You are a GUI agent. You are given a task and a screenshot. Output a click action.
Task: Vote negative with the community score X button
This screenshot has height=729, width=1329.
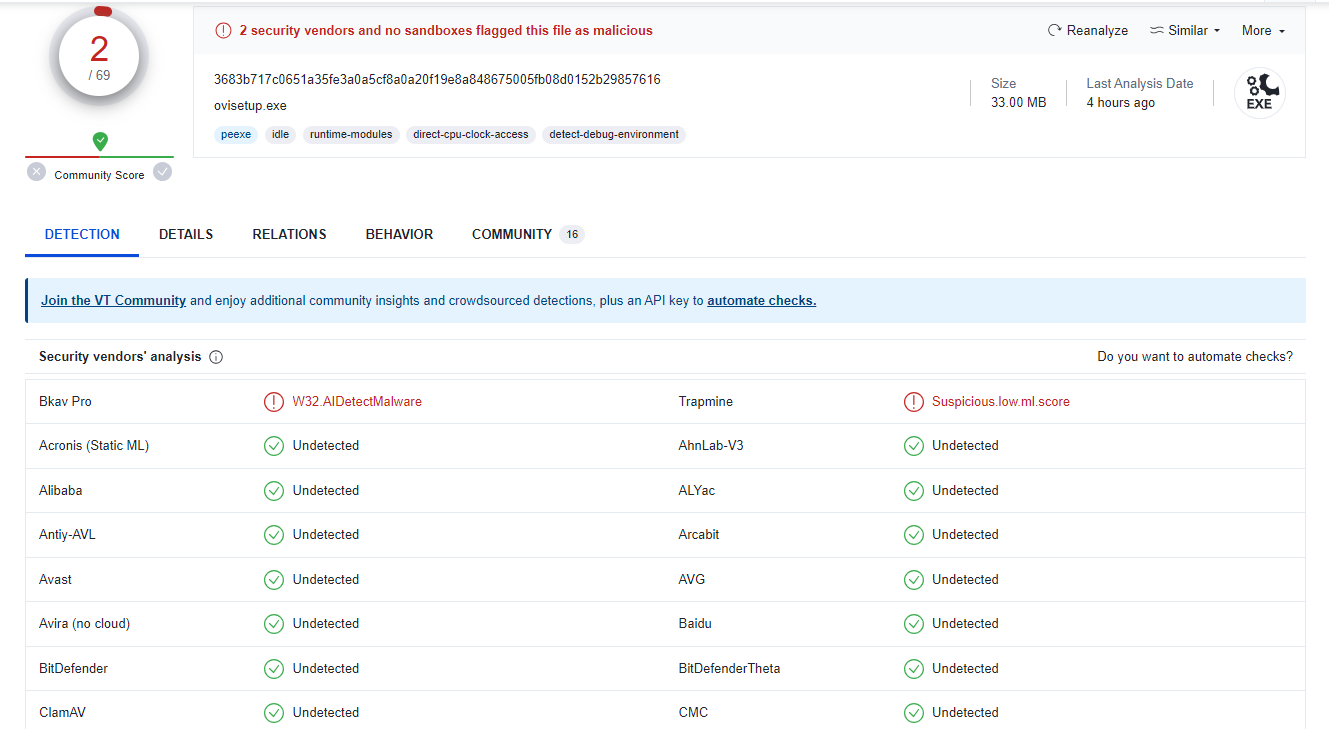[x=37, y=172]
